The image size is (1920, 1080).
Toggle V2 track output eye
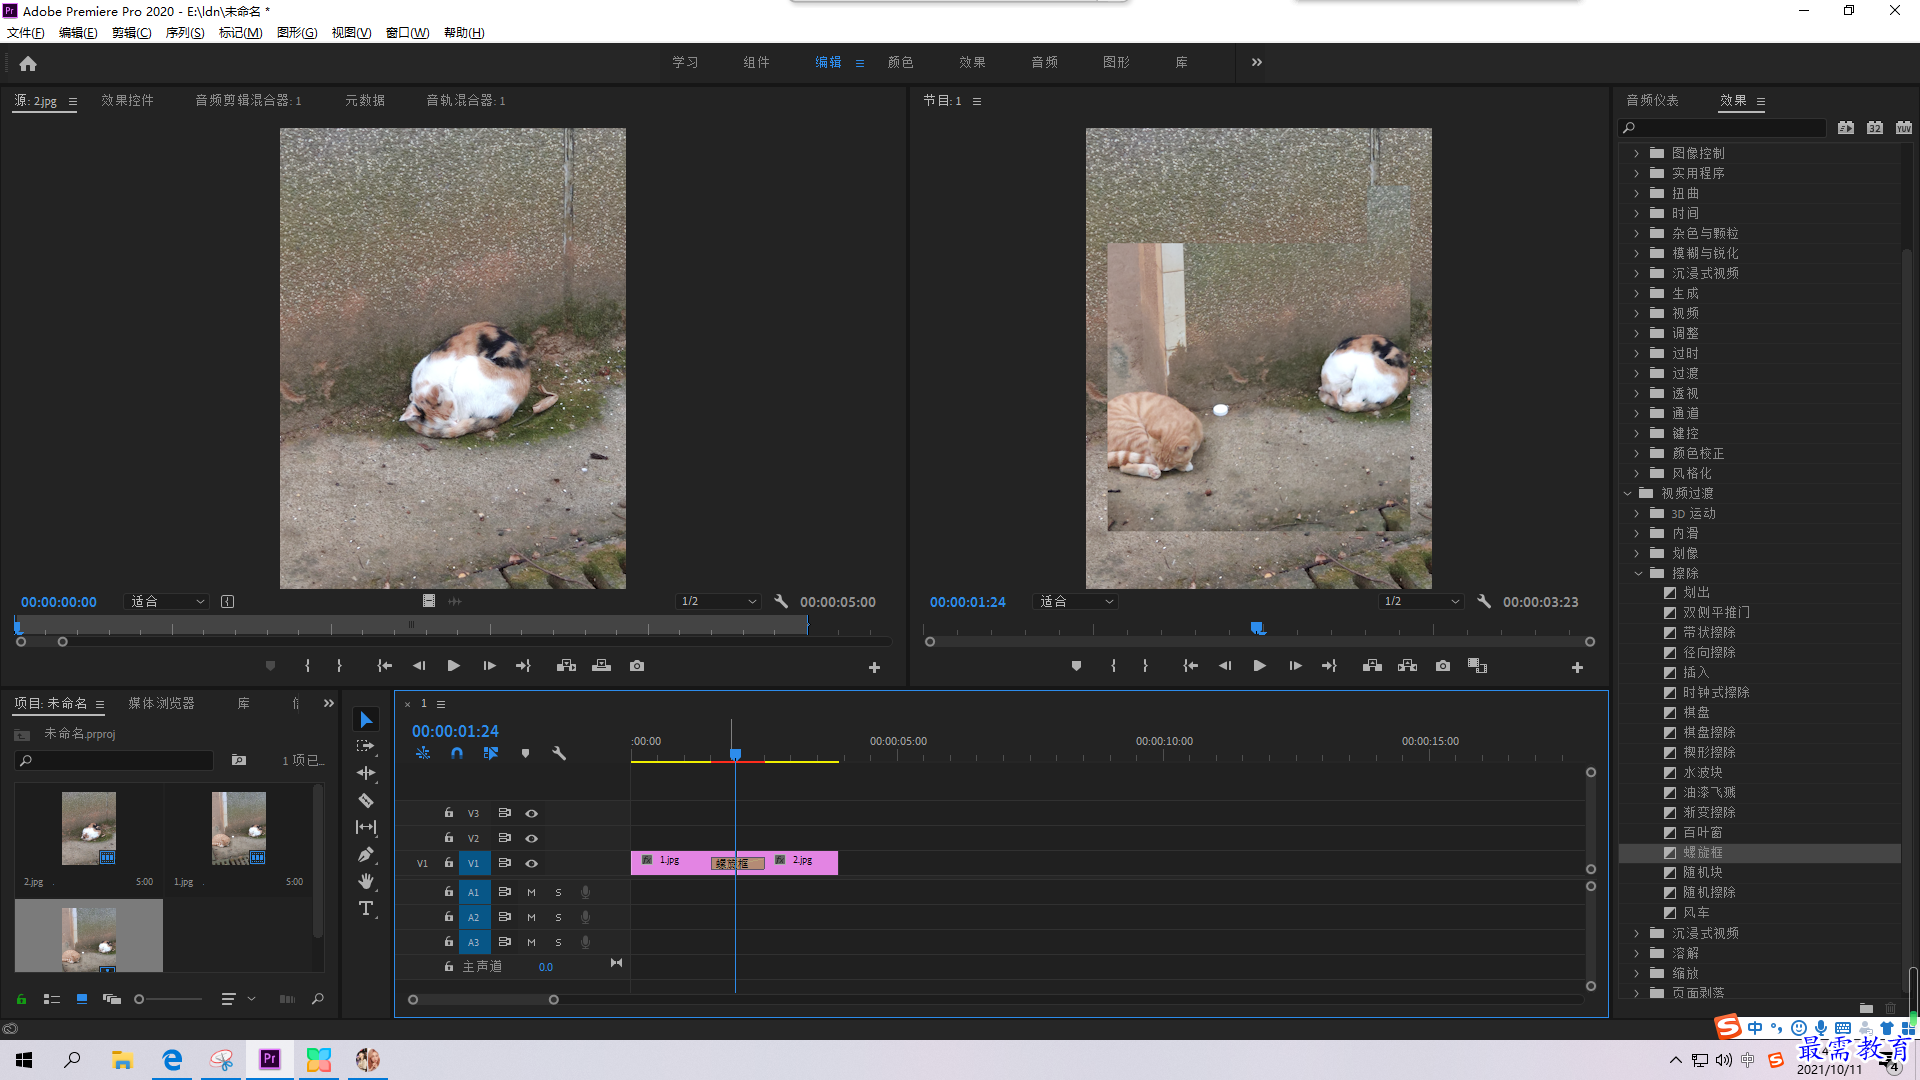pyautogui.click(x=532, y=838)
